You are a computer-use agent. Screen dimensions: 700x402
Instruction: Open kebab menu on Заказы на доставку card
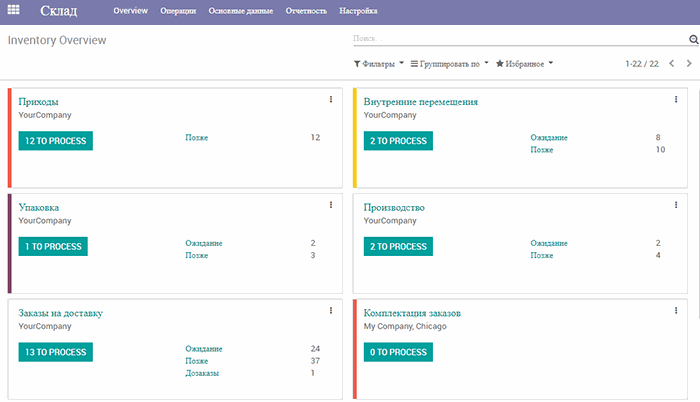[x=330, y=311]
